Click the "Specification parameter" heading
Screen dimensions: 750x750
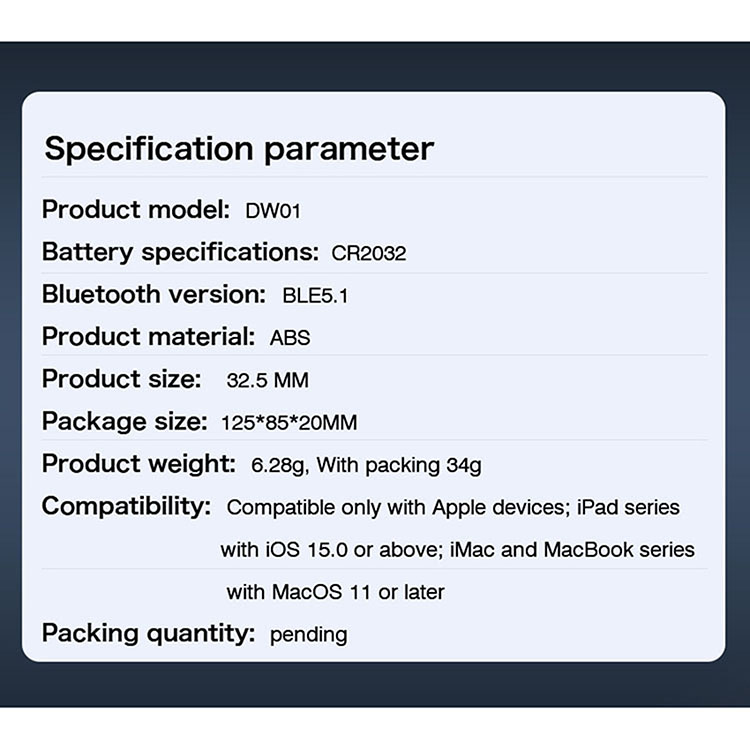point(239,149)
